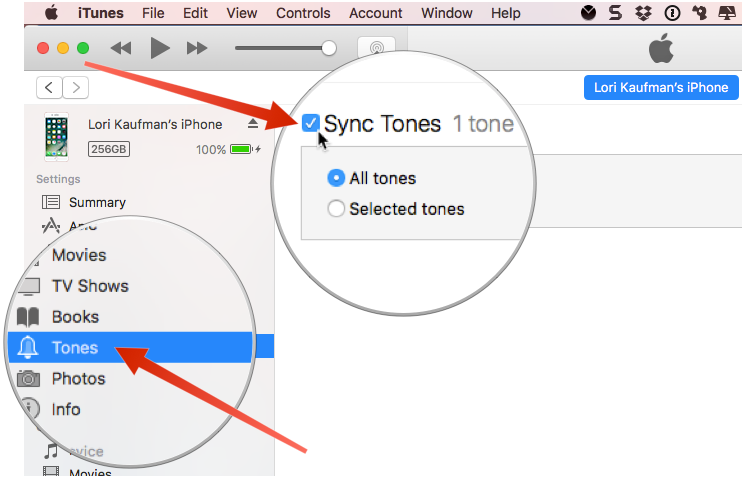Choose the Selected tones radio option
Image resolution: width=744 pixels, height=478 pixels.
tap(336, 209)
